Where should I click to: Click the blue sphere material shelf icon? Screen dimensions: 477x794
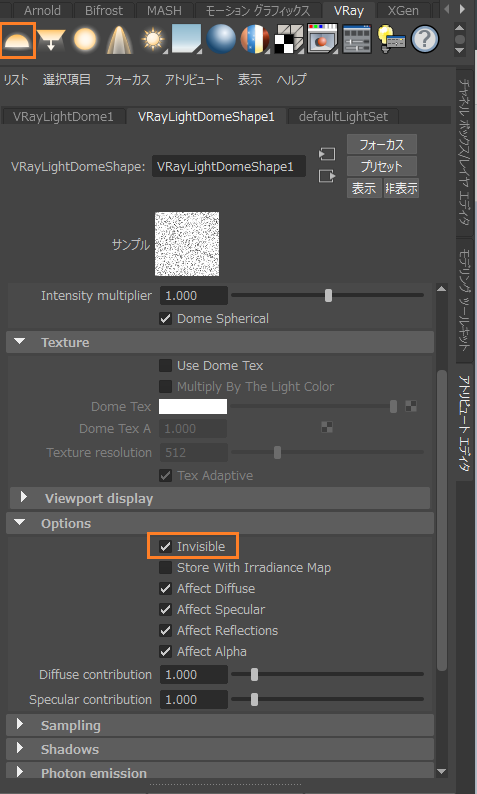[221, 39]
